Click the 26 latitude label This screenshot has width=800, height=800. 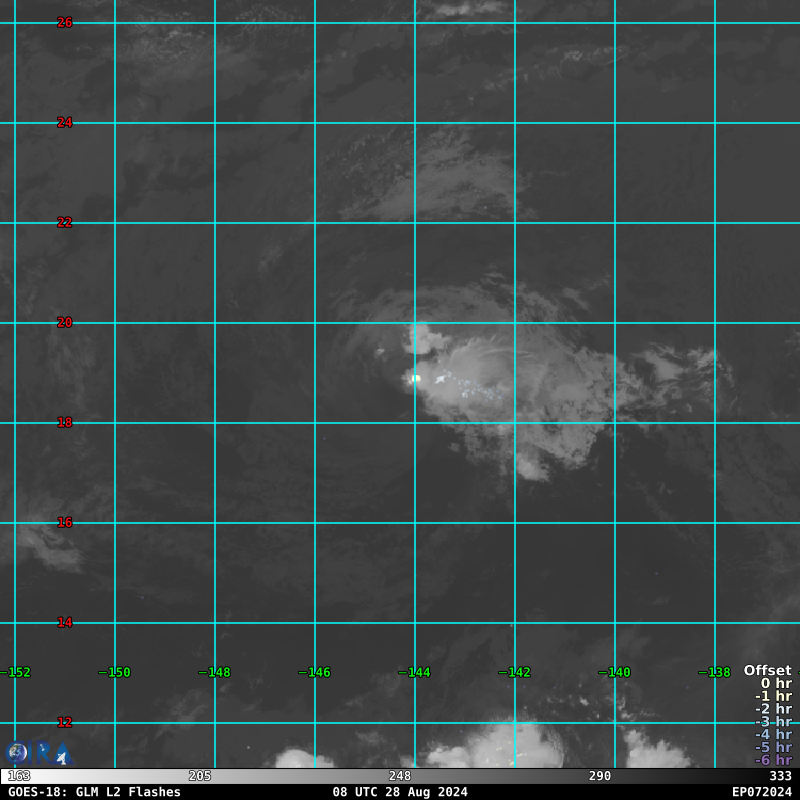[65, 23]
